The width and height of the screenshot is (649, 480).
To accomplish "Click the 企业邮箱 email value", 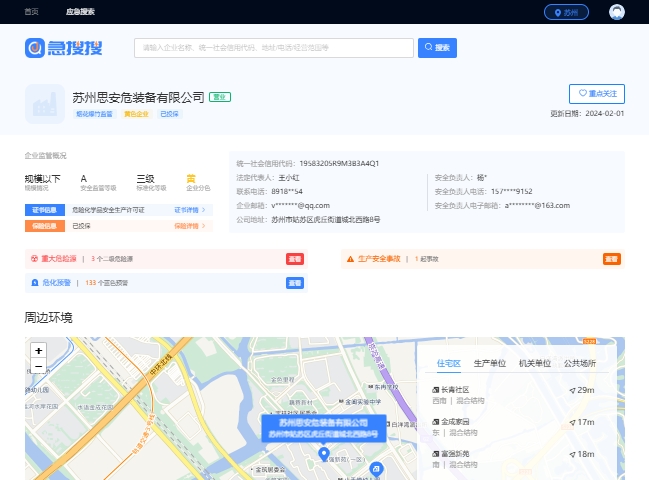I will [x=300, y=206].
